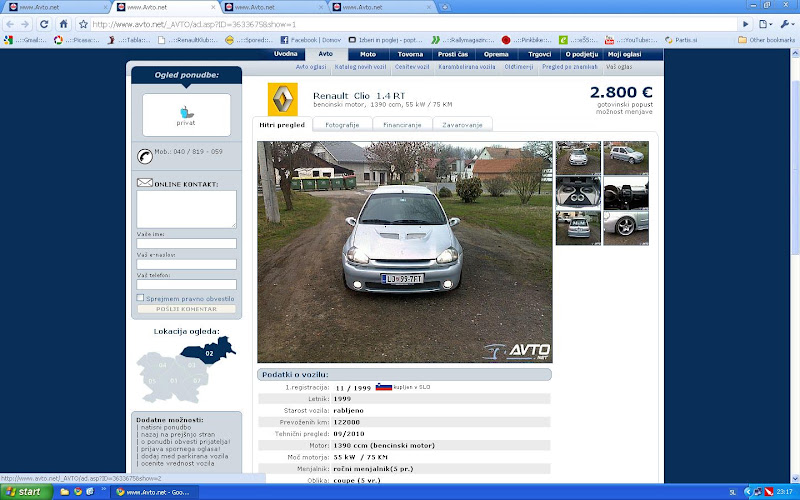Switch to the Financiranje tab
800x500 pixels.
(x=402, y=124)
